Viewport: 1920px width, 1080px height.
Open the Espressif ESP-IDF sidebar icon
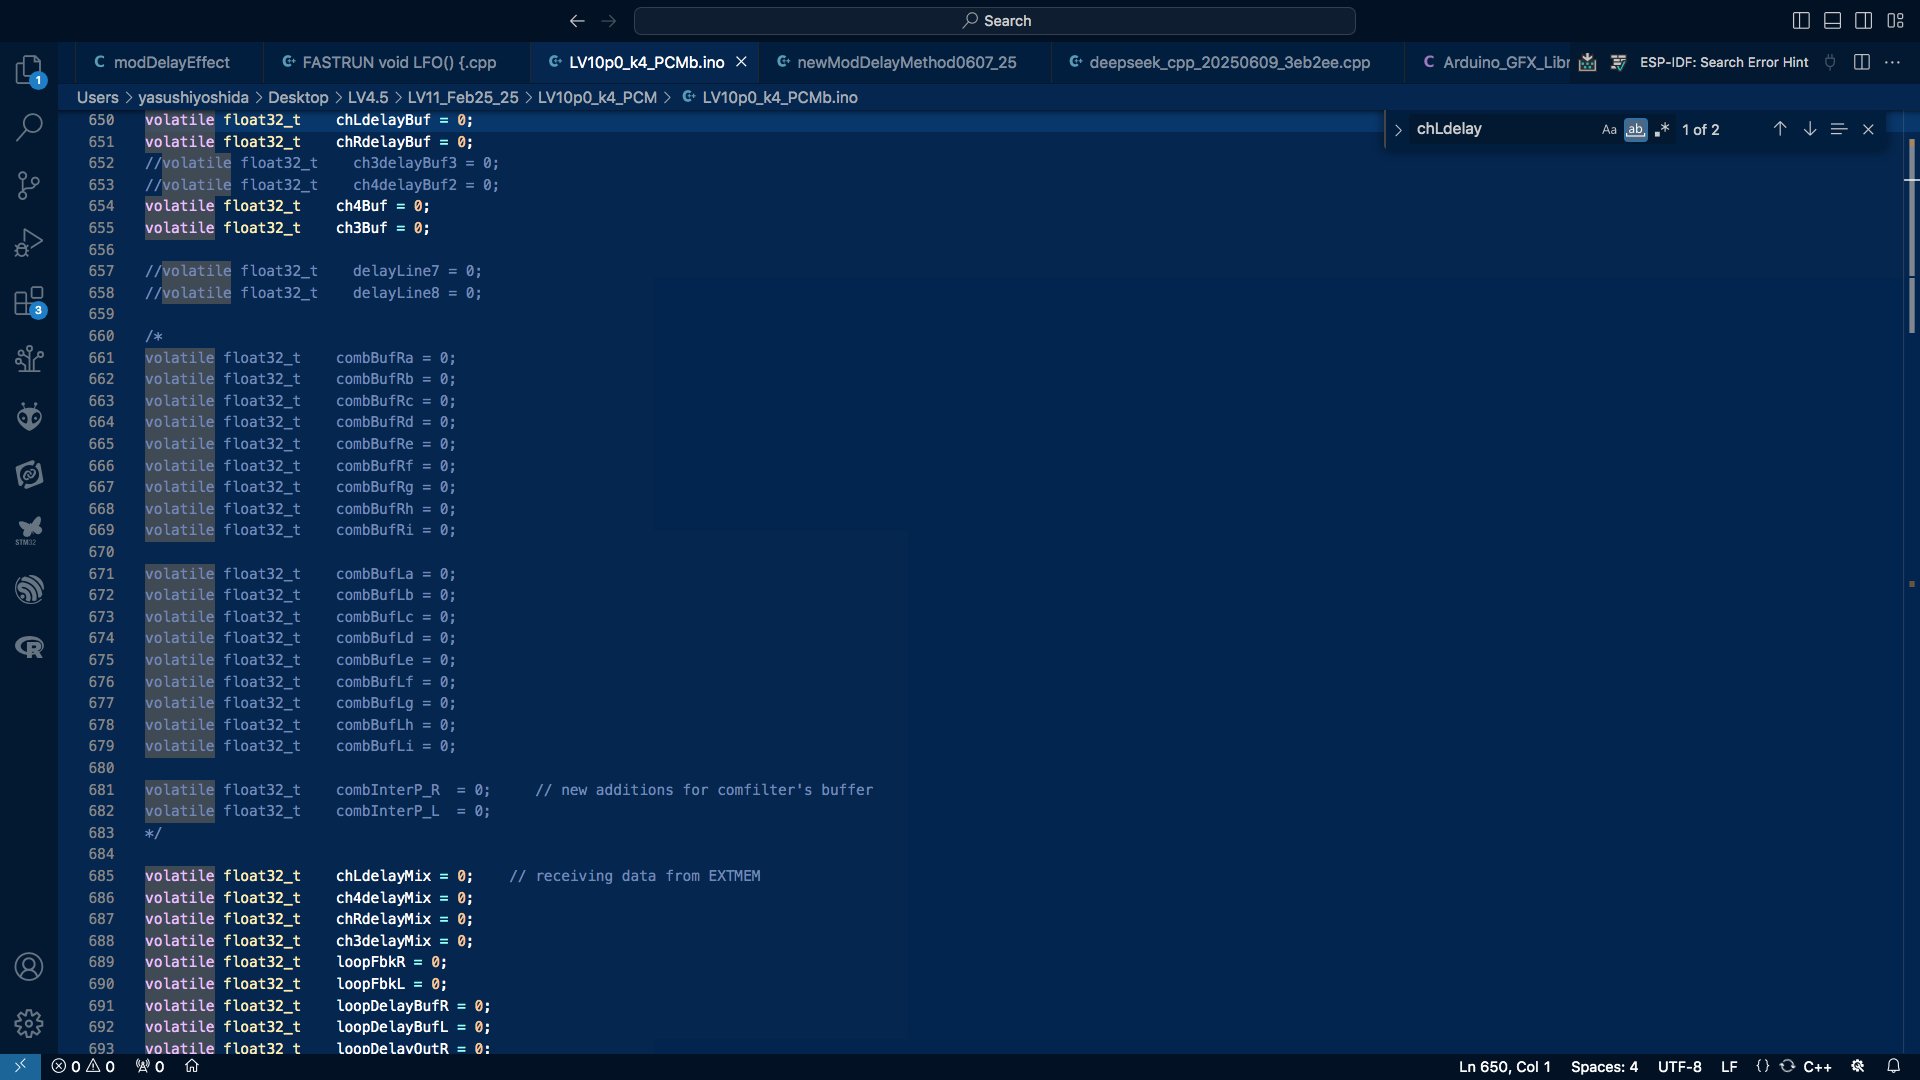tap(29, 589)
